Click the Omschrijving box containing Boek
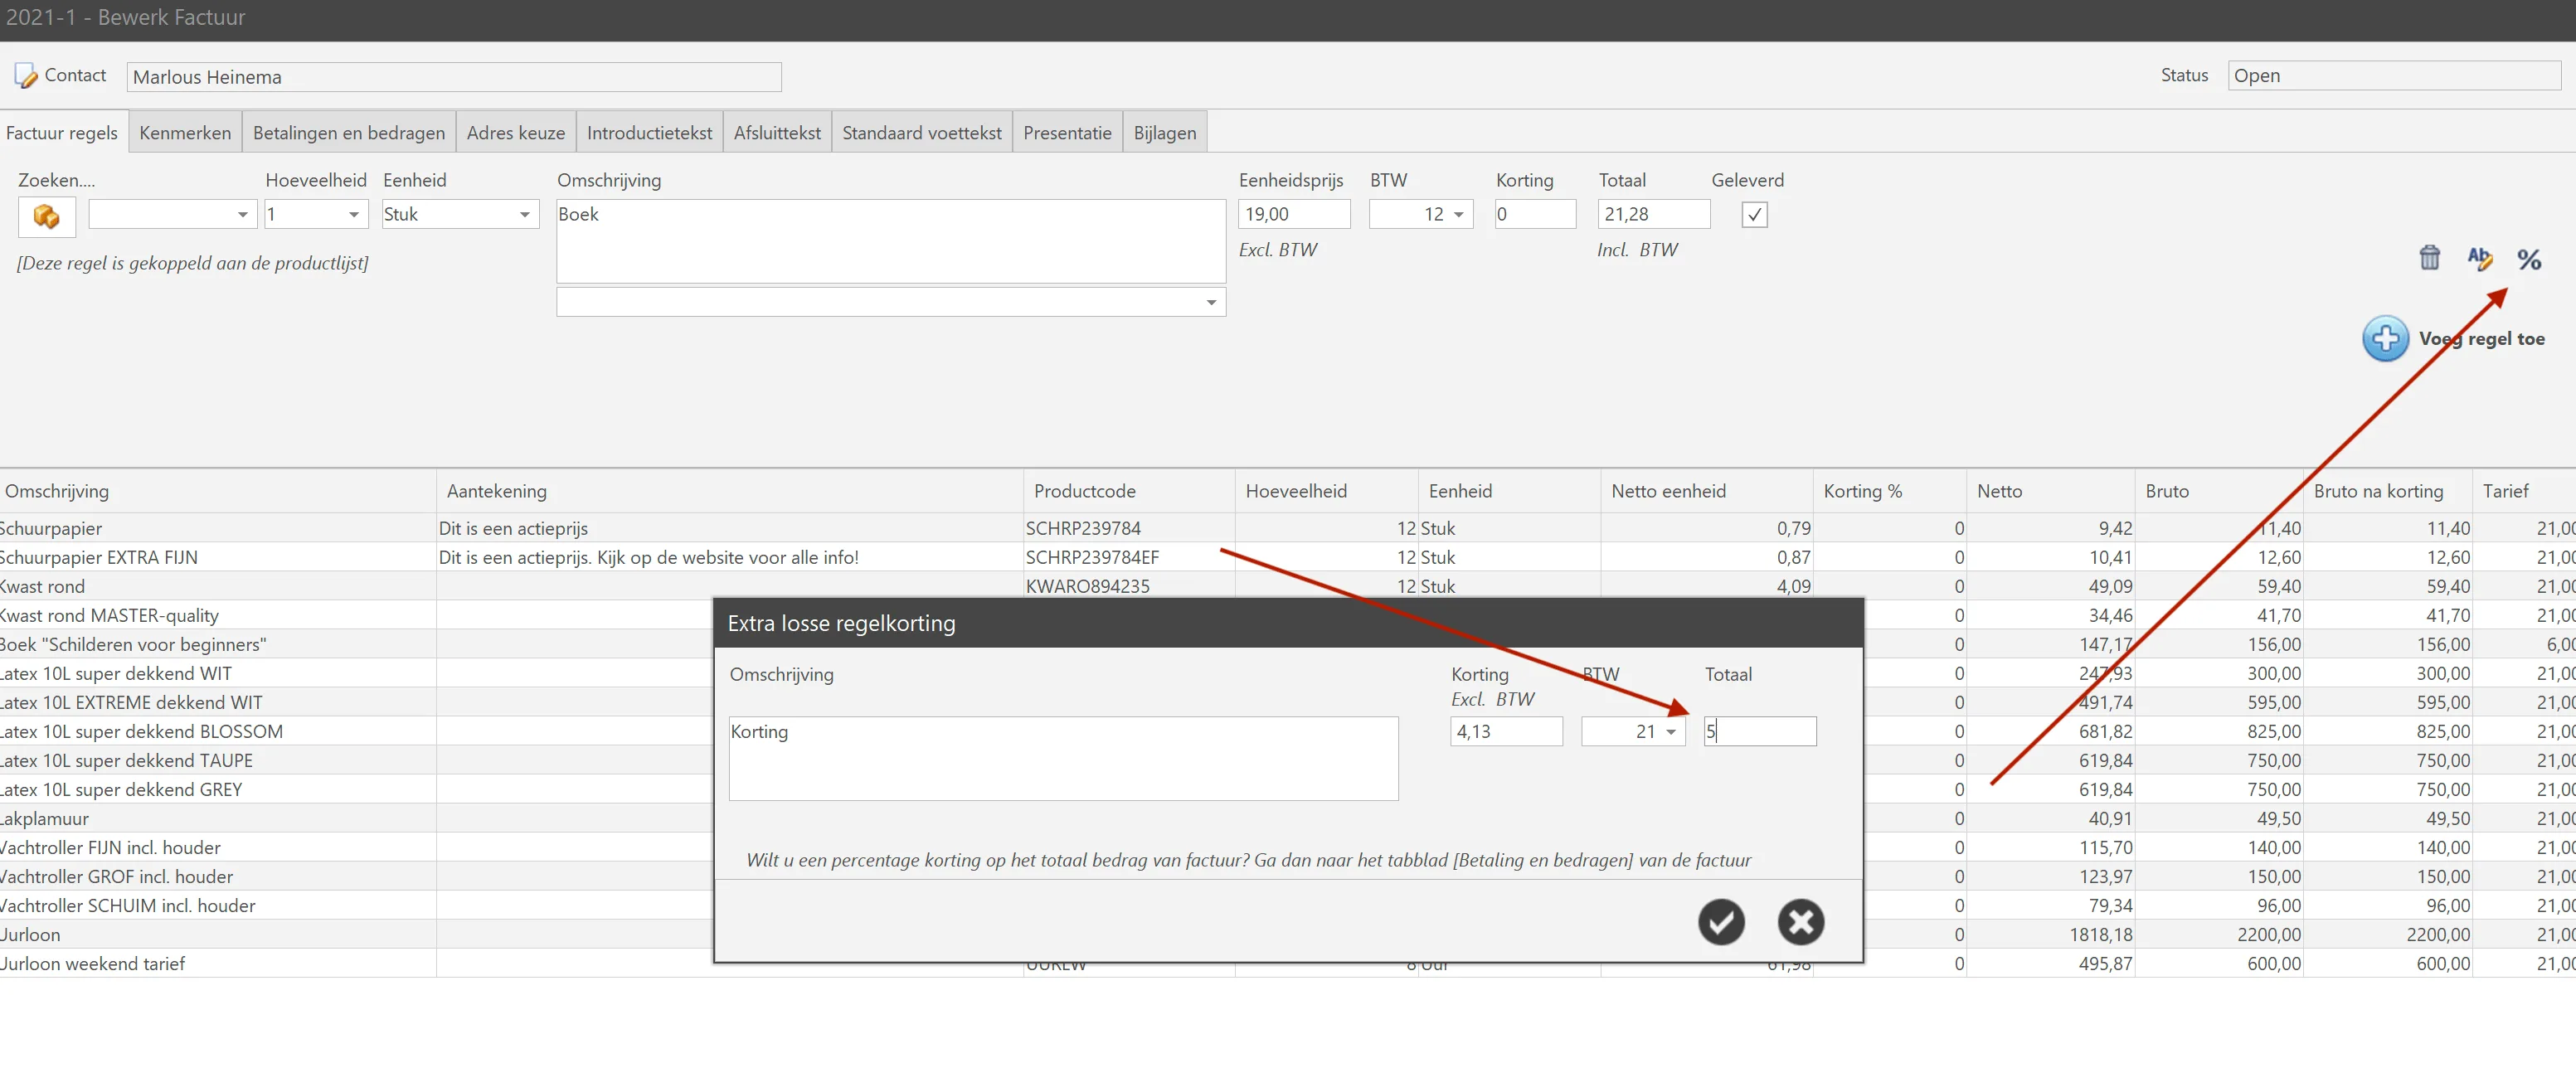 click(x=891, y=241)
